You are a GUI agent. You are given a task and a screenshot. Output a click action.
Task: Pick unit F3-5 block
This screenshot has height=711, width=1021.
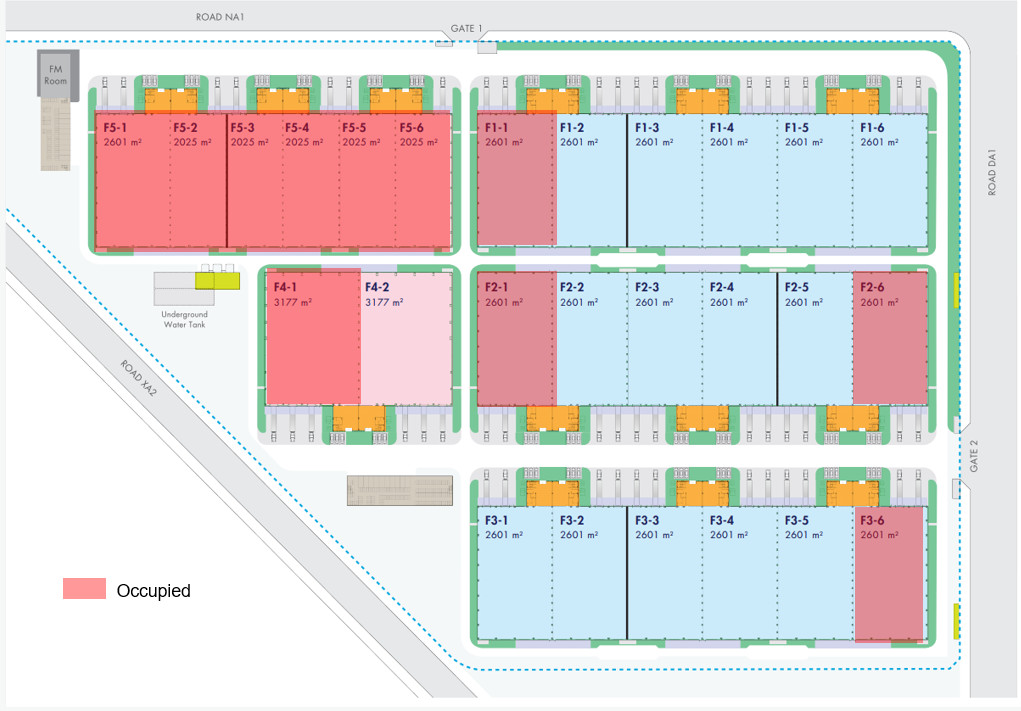point(815,574)
